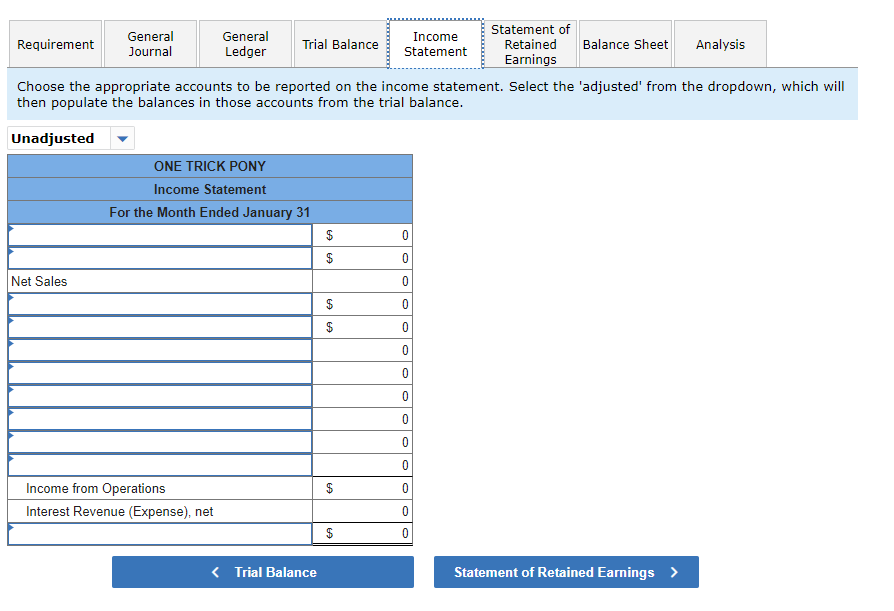The width and height of the screenshot is (894, 611).
Task: Open the Requirement tab
Action: [x=55, y=44]
